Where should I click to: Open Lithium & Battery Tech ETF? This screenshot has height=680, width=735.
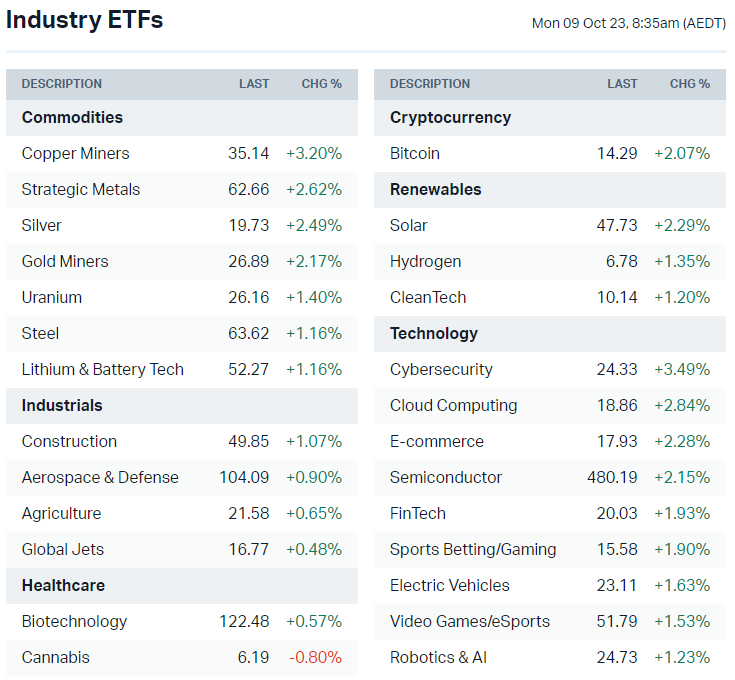pos(103,369)
